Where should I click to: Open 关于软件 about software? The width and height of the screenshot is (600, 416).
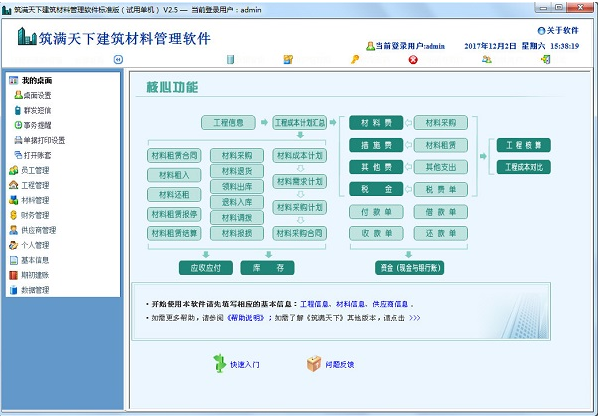click(x=558, y=31)
